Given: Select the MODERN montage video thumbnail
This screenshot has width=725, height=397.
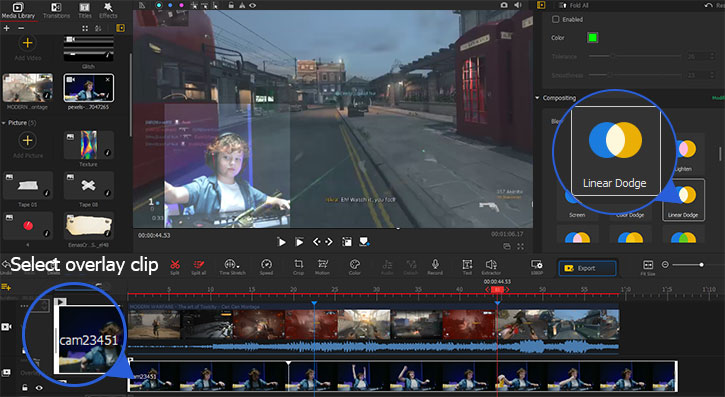Looking at the screenshot, I should (28, 87).
